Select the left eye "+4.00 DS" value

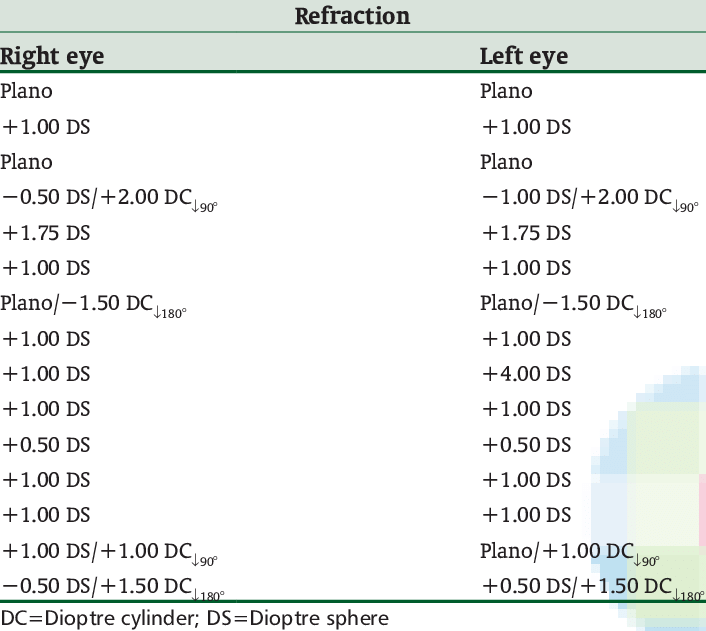[526, 374]
